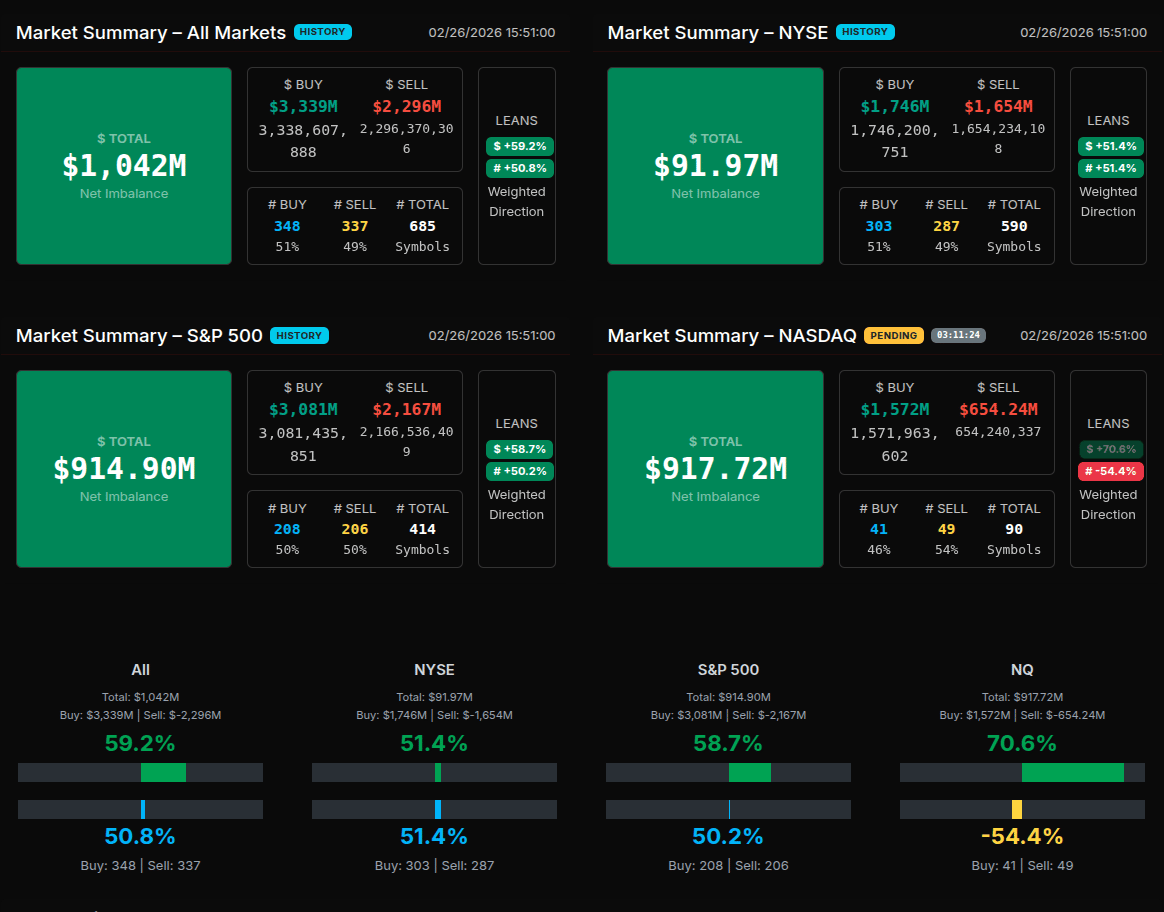Click the green 59.2% dollar bar under All
This screenshot has width=1164, height=912.
(163, 773)
